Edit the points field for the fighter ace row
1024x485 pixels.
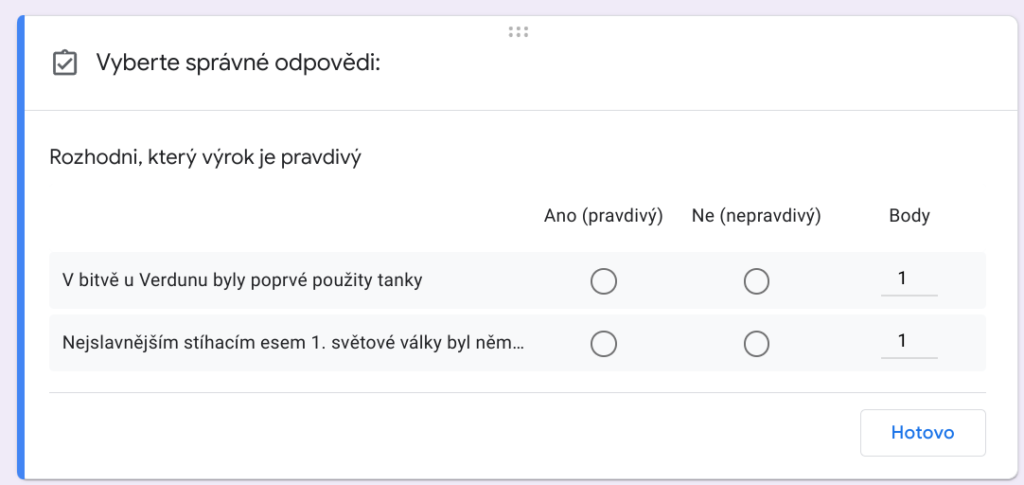908,341
